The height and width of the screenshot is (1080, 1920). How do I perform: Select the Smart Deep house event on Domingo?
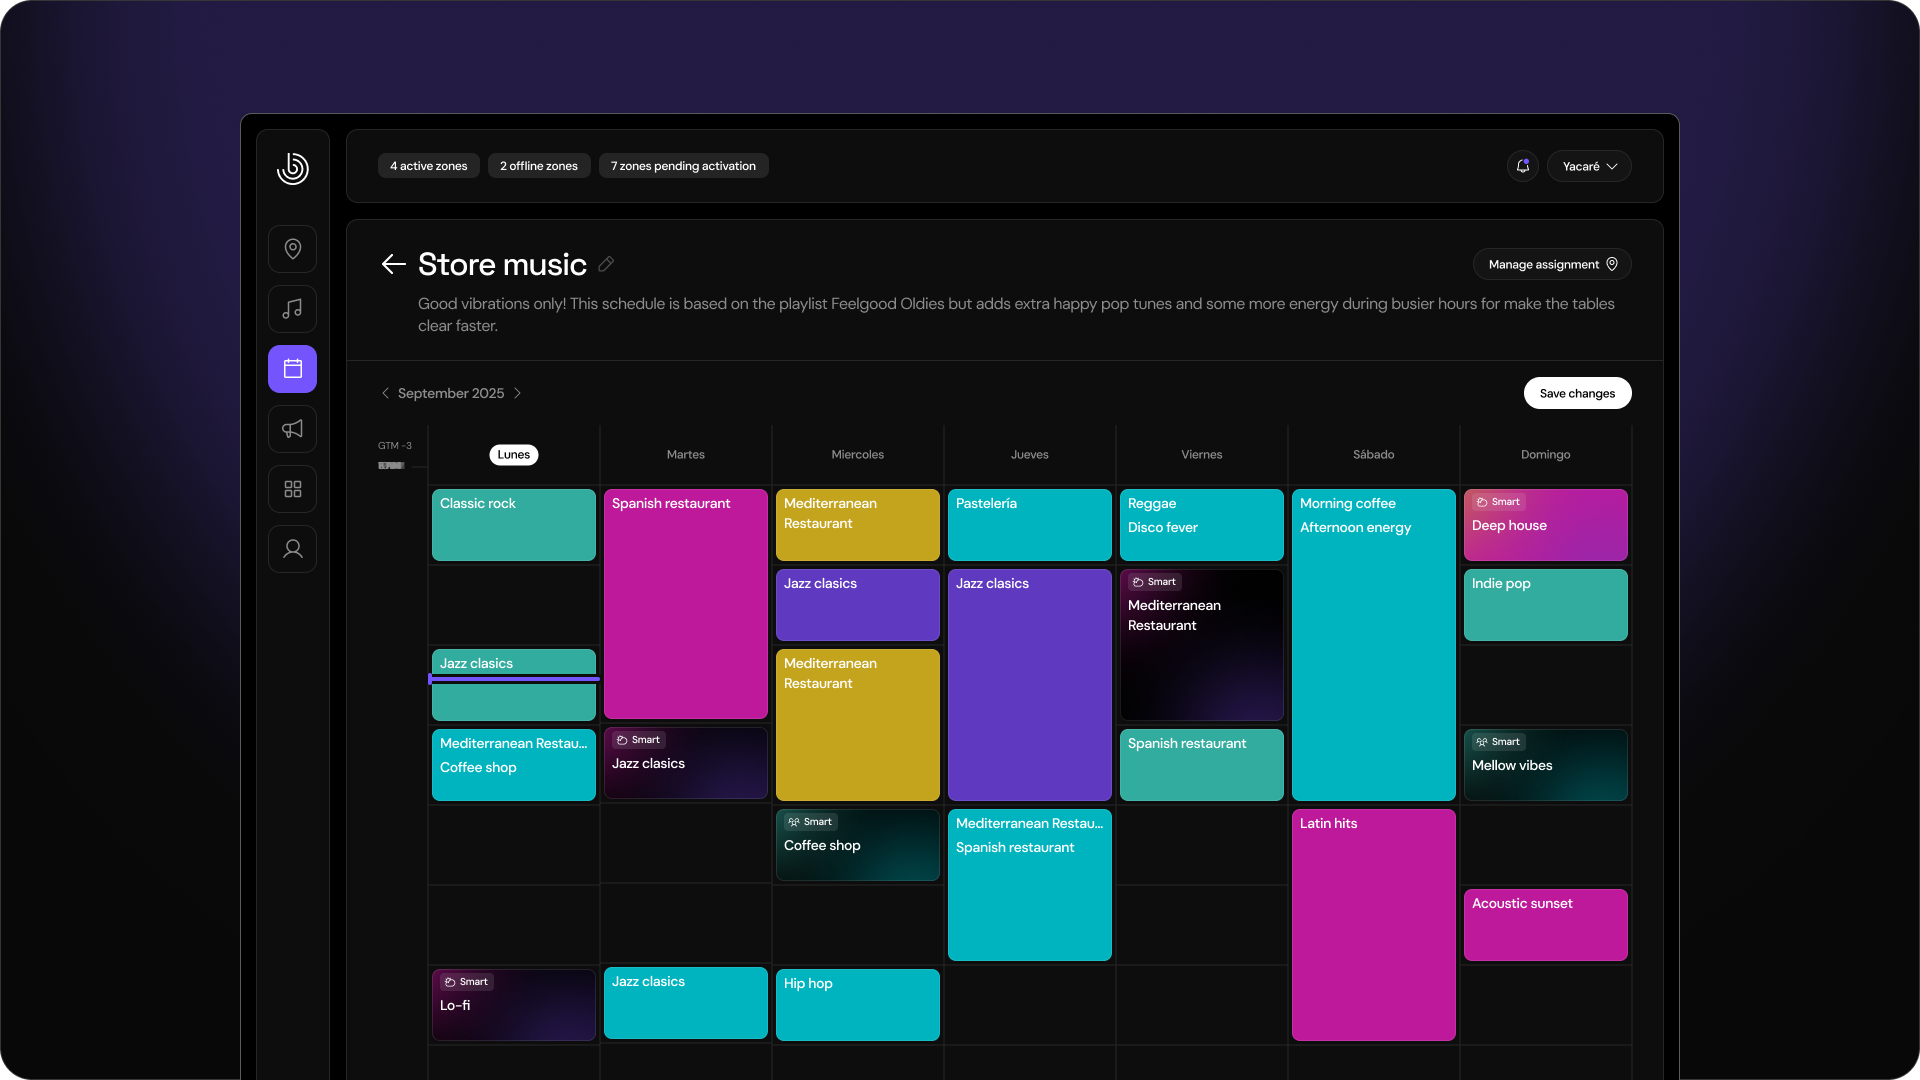point(1544,524)
